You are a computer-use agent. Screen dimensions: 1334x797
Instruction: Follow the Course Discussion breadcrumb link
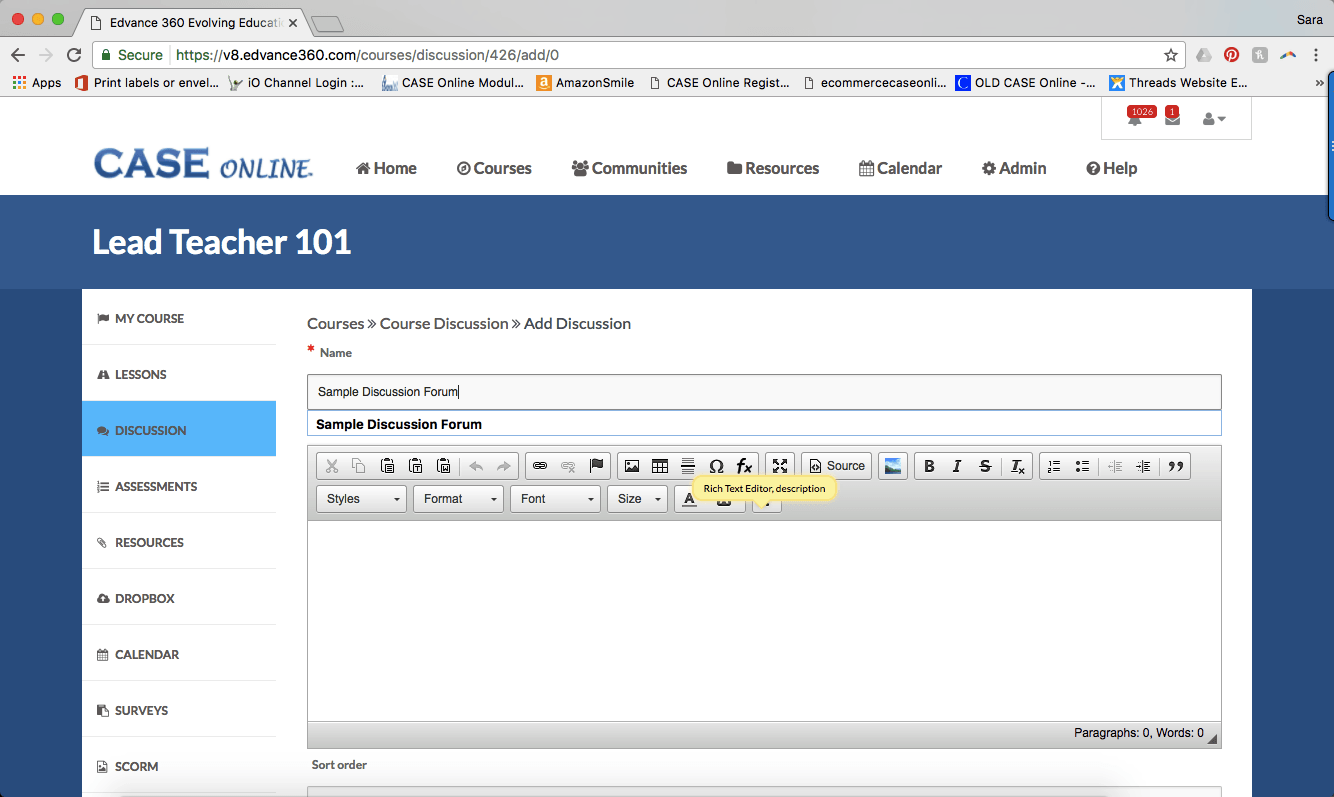444,323
